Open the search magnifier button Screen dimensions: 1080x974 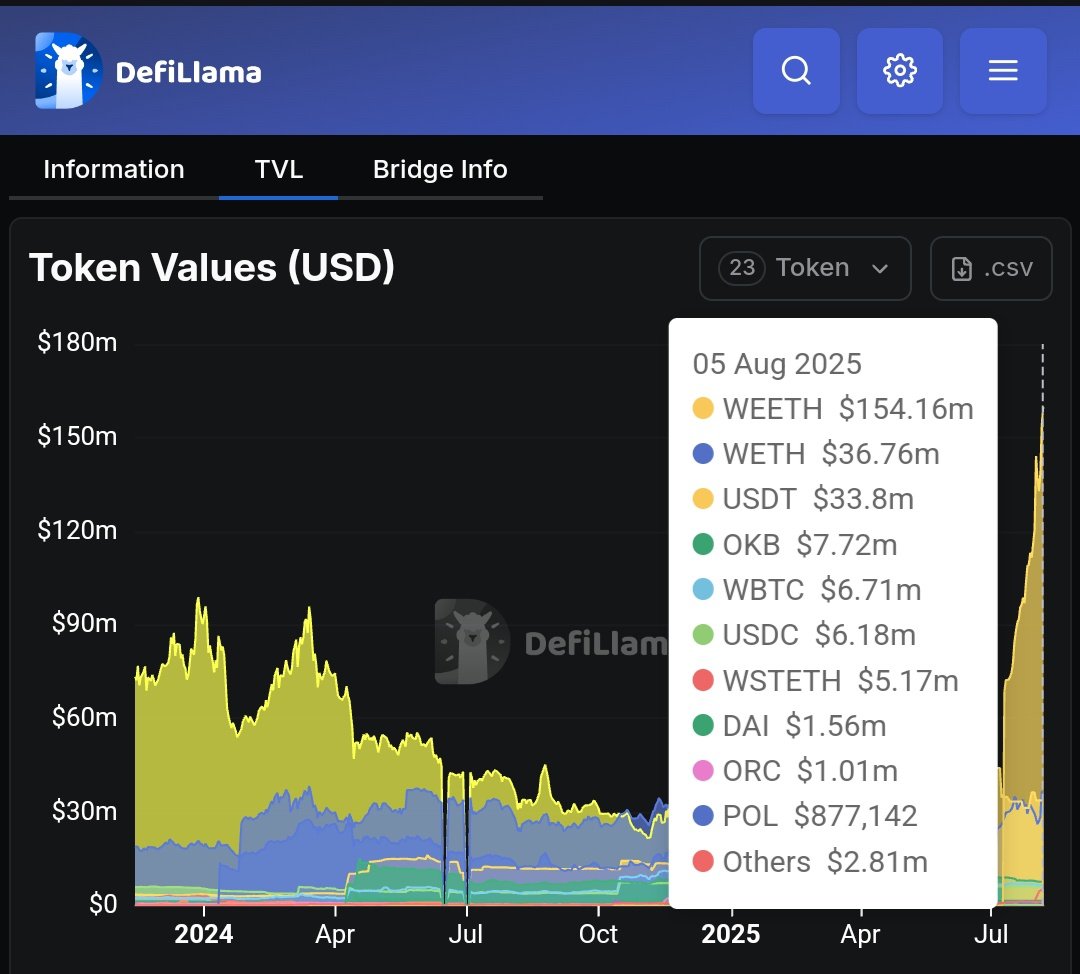tap(796, 71)
